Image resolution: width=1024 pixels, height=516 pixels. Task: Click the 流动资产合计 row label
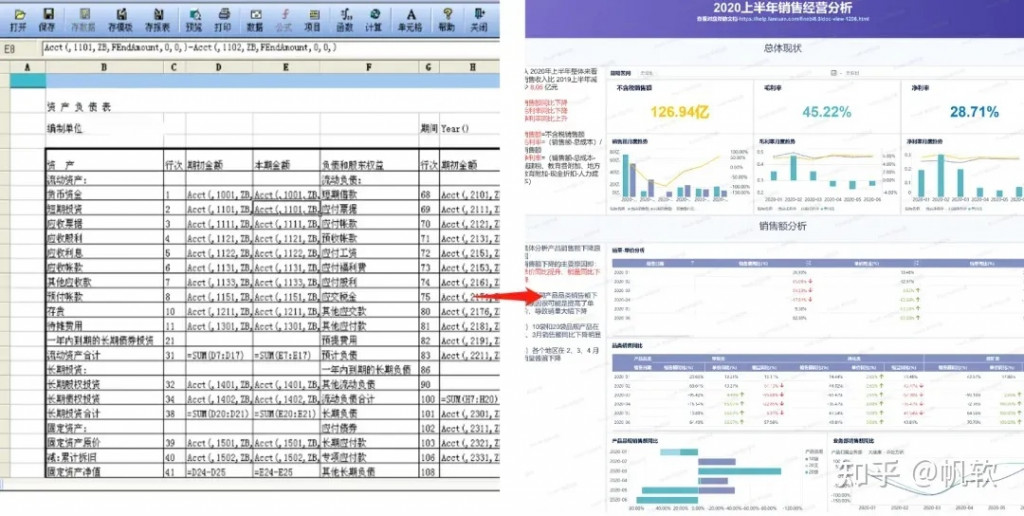pyautogui.click(x=104, y=355)
